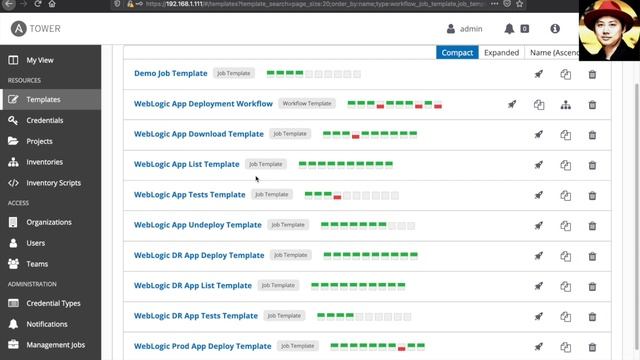The width and height of the screenshot is (640, 360).
Task: Copy WebLogic App Deployment Workflow
Action: (x=539, y=104)
